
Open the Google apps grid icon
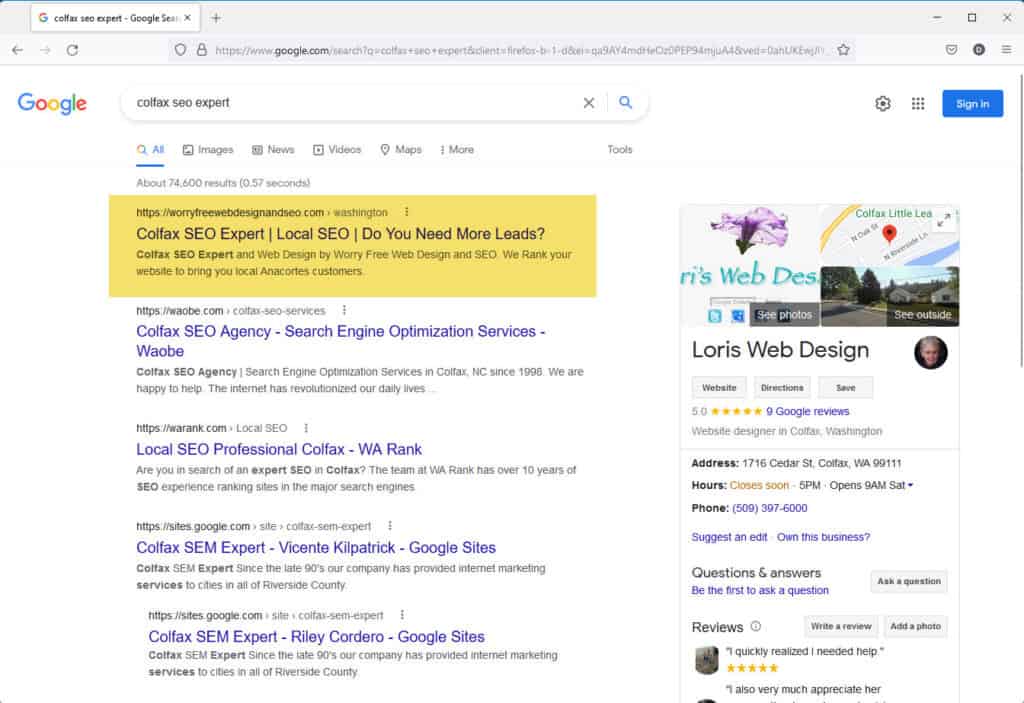tap(918, 103)
